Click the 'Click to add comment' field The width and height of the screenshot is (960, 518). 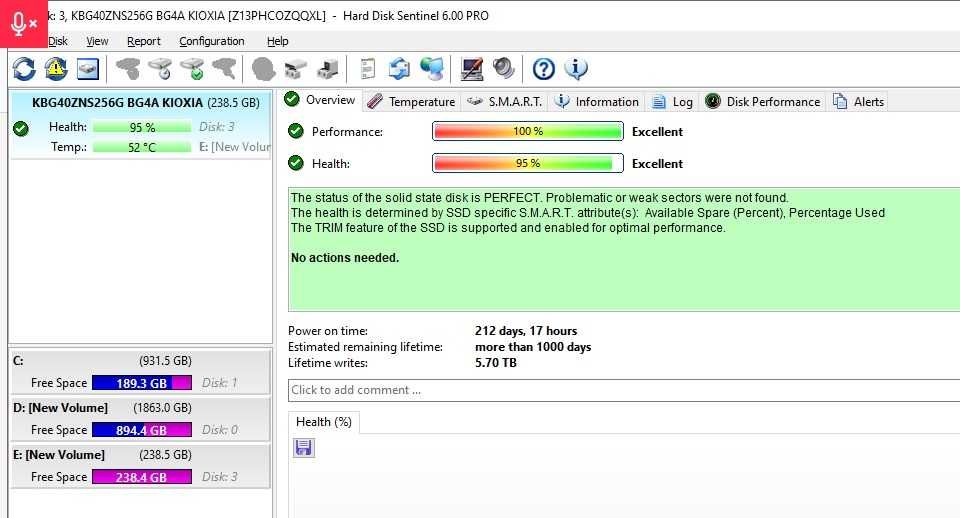[x=624, y=390]
